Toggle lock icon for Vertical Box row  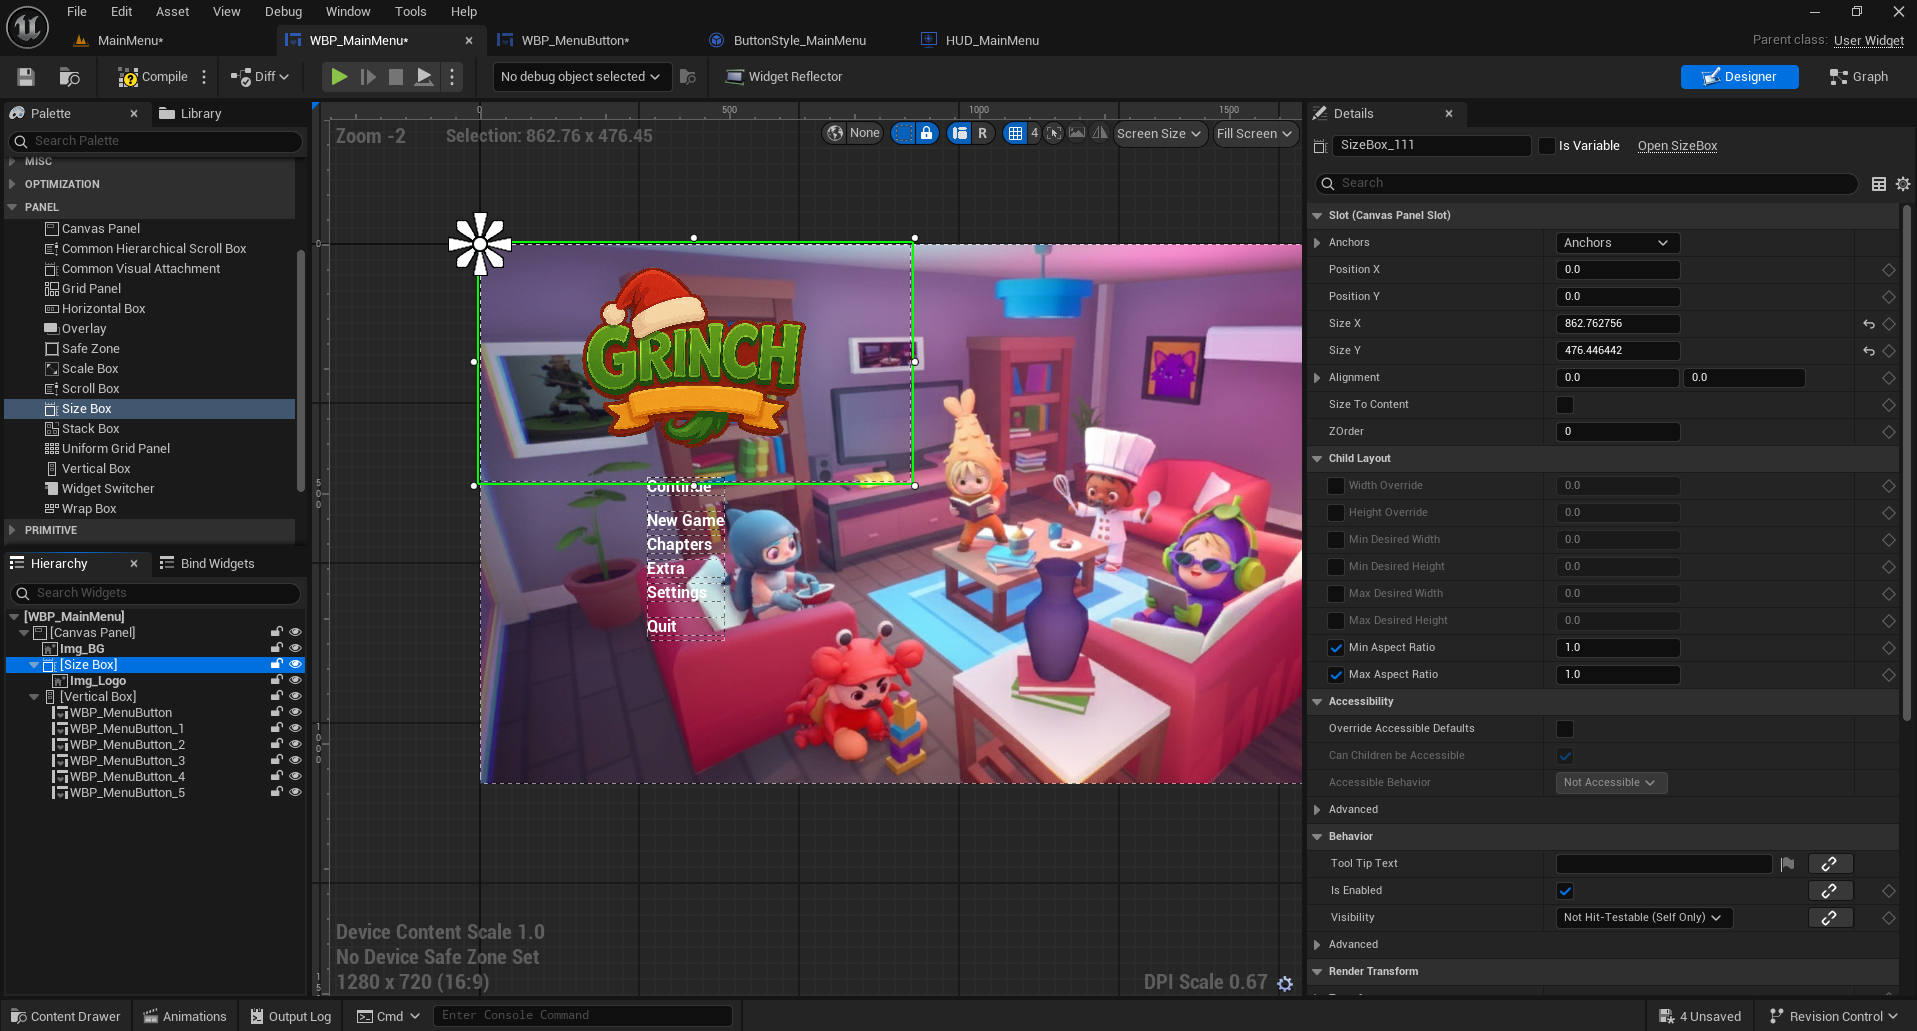coord(277,696)
